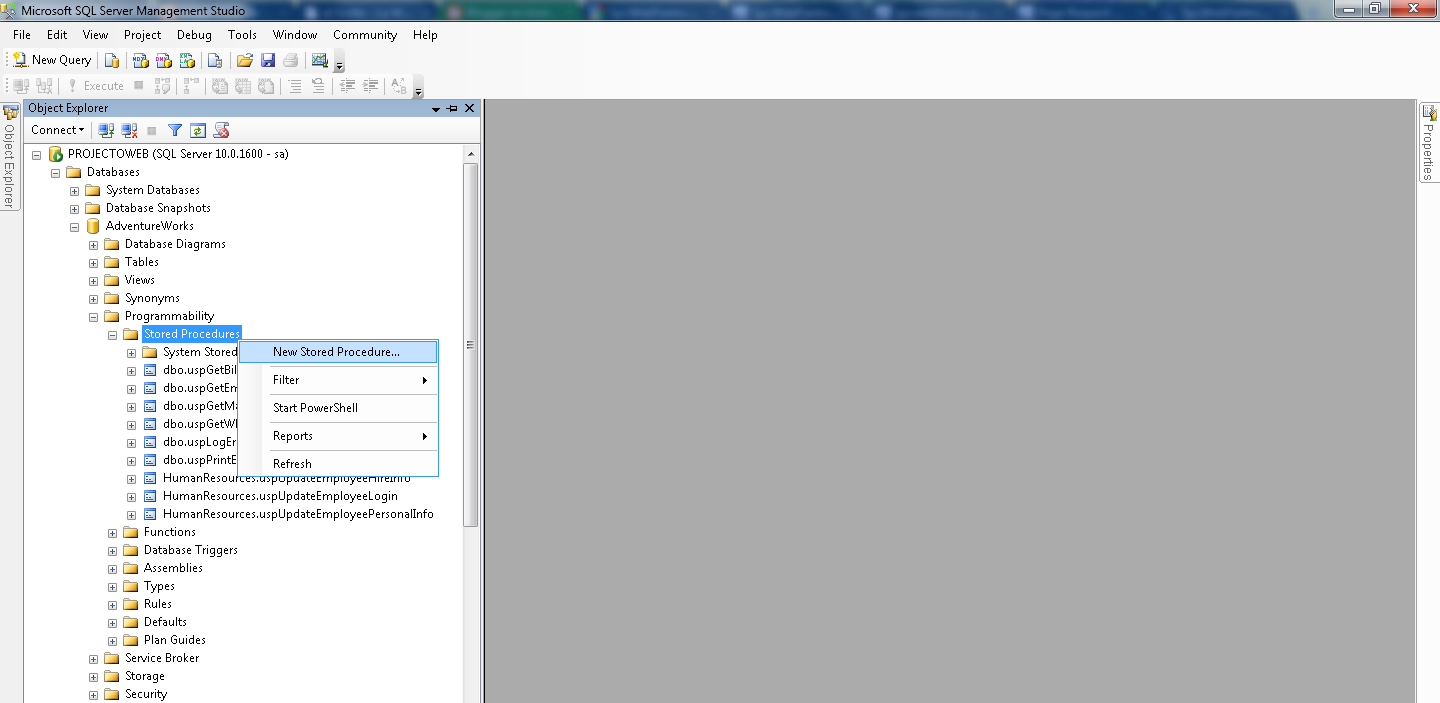Viewport: 1440px width, 703px height.
Task: Click the Object Explorer scrollbar up arrow
Action: click(x=471, y=153)
